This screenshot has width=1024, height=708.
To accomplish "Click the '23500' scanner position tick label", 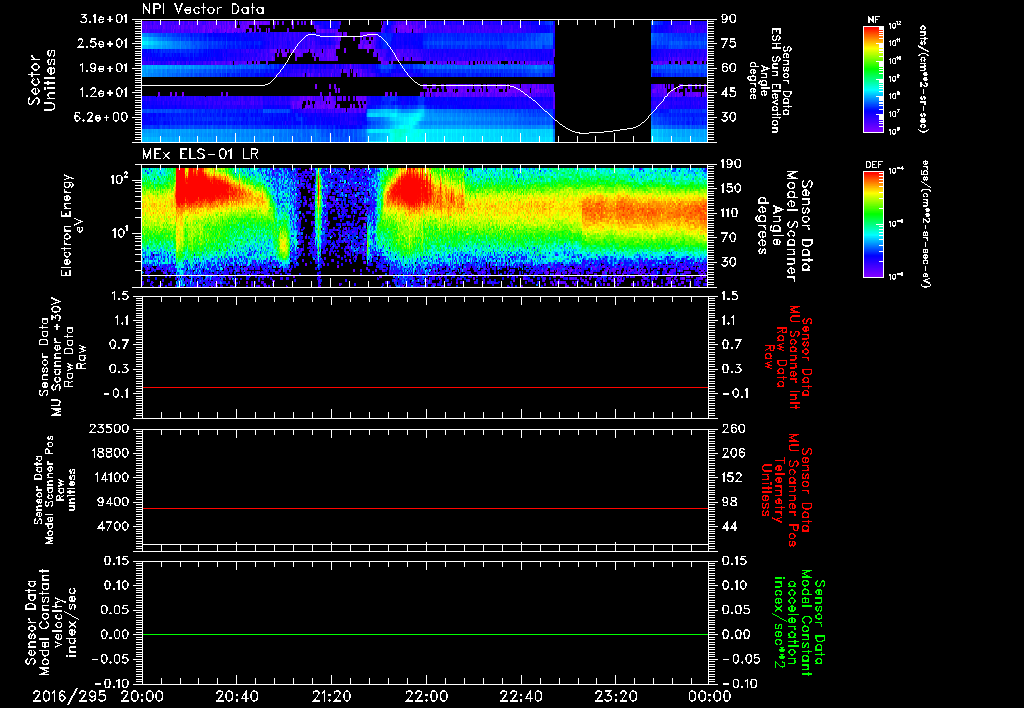I will (108, 429).
